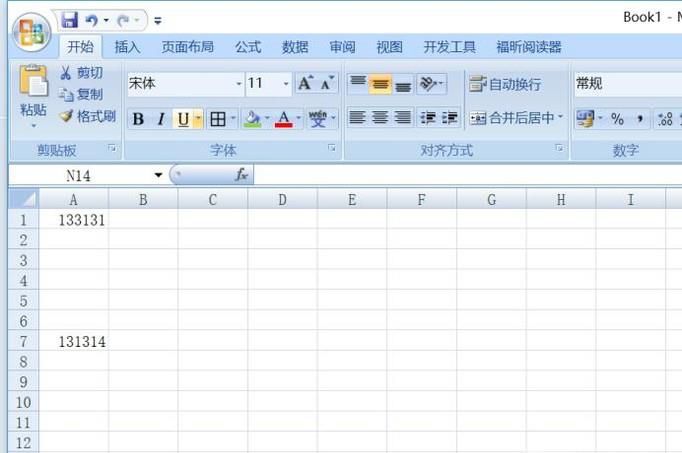Expand the underline style arrow

[198, 118]
